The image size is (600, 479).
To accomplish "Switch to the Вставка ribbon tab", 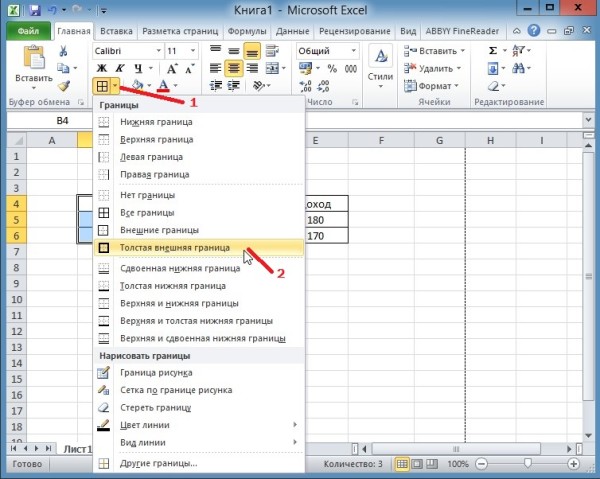I will click(x=116, y=31).
